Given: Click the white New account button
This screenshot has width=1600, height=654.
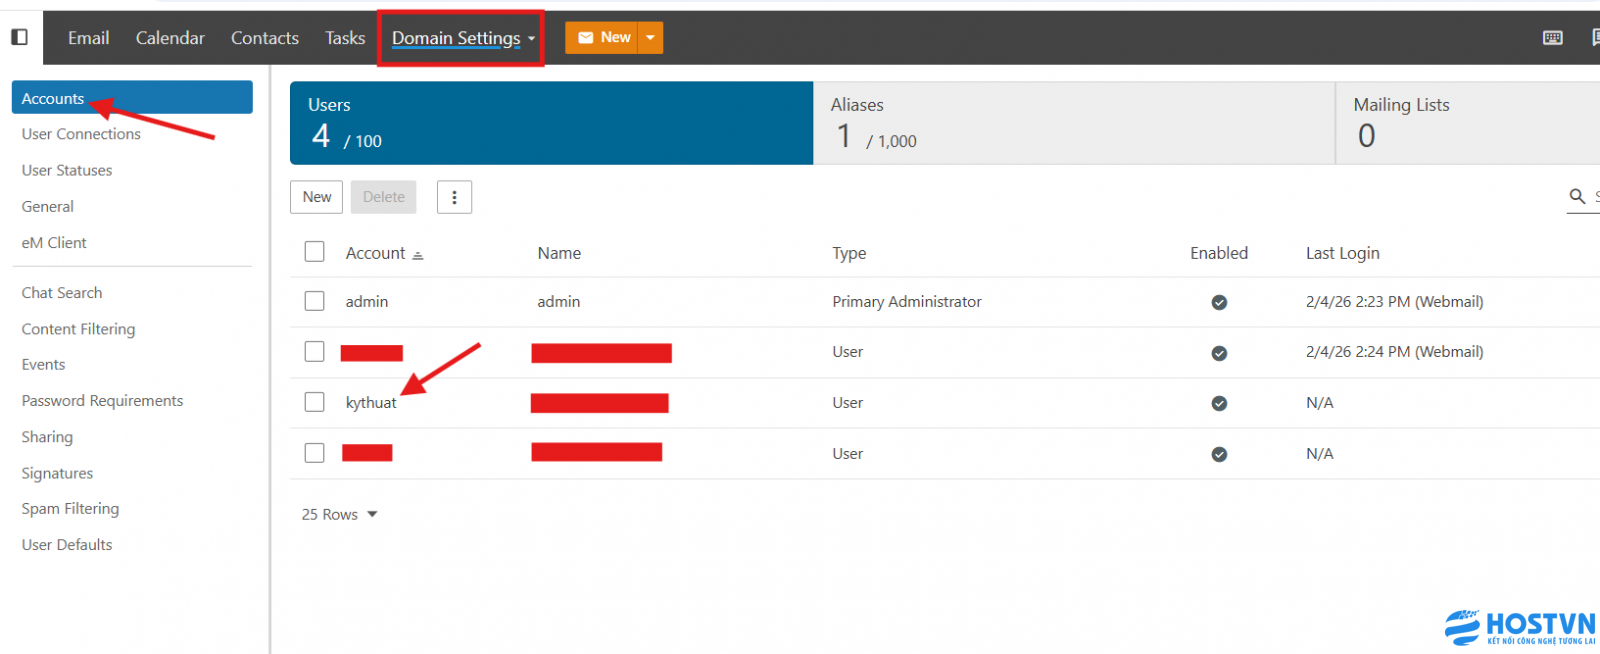Looking at the screenshot, I should (316, 197).
